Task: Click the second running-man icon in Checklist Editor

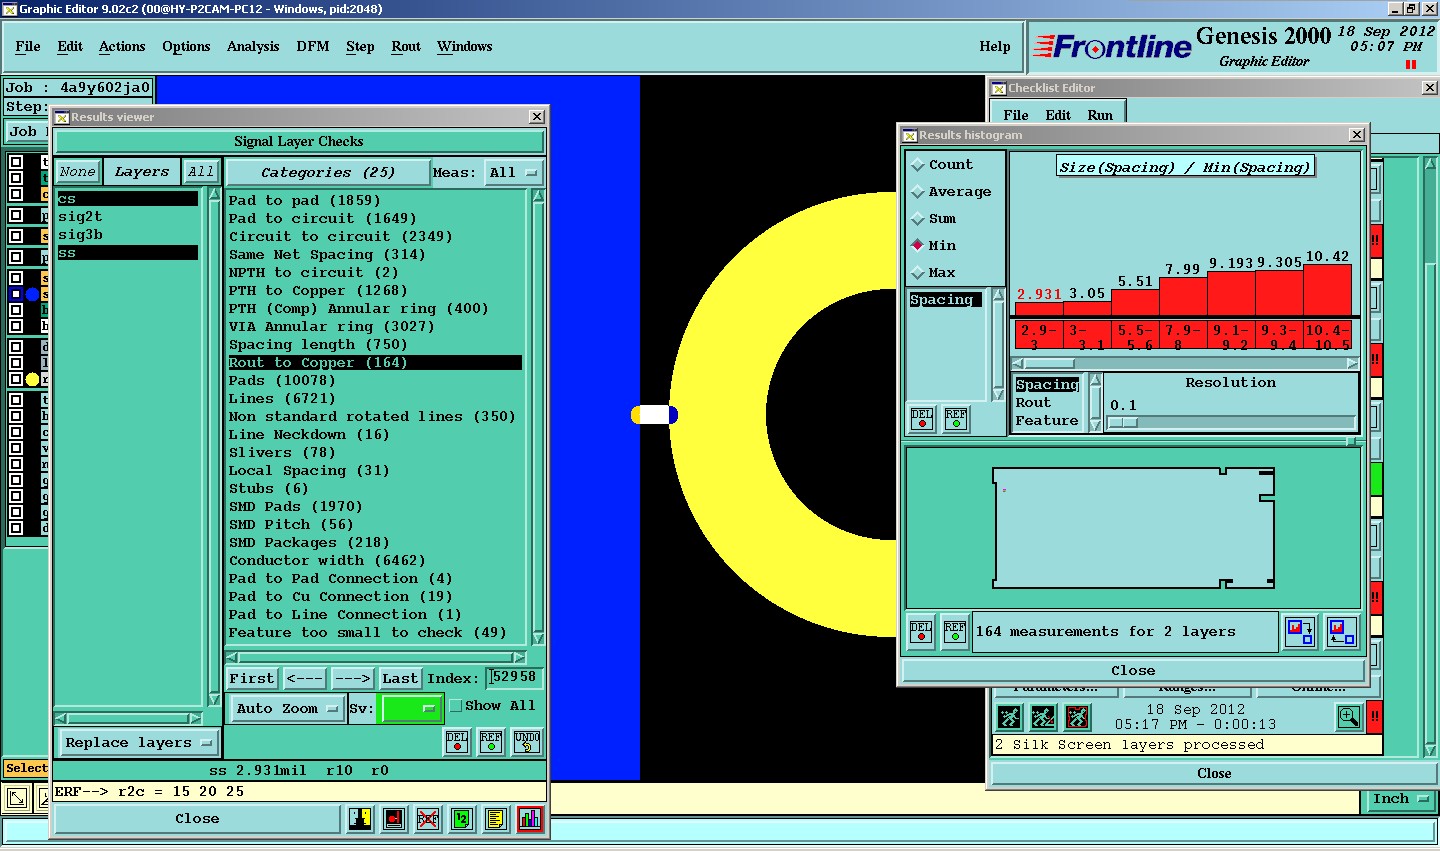Action: pyautogui.click(x=1043, y=717)
